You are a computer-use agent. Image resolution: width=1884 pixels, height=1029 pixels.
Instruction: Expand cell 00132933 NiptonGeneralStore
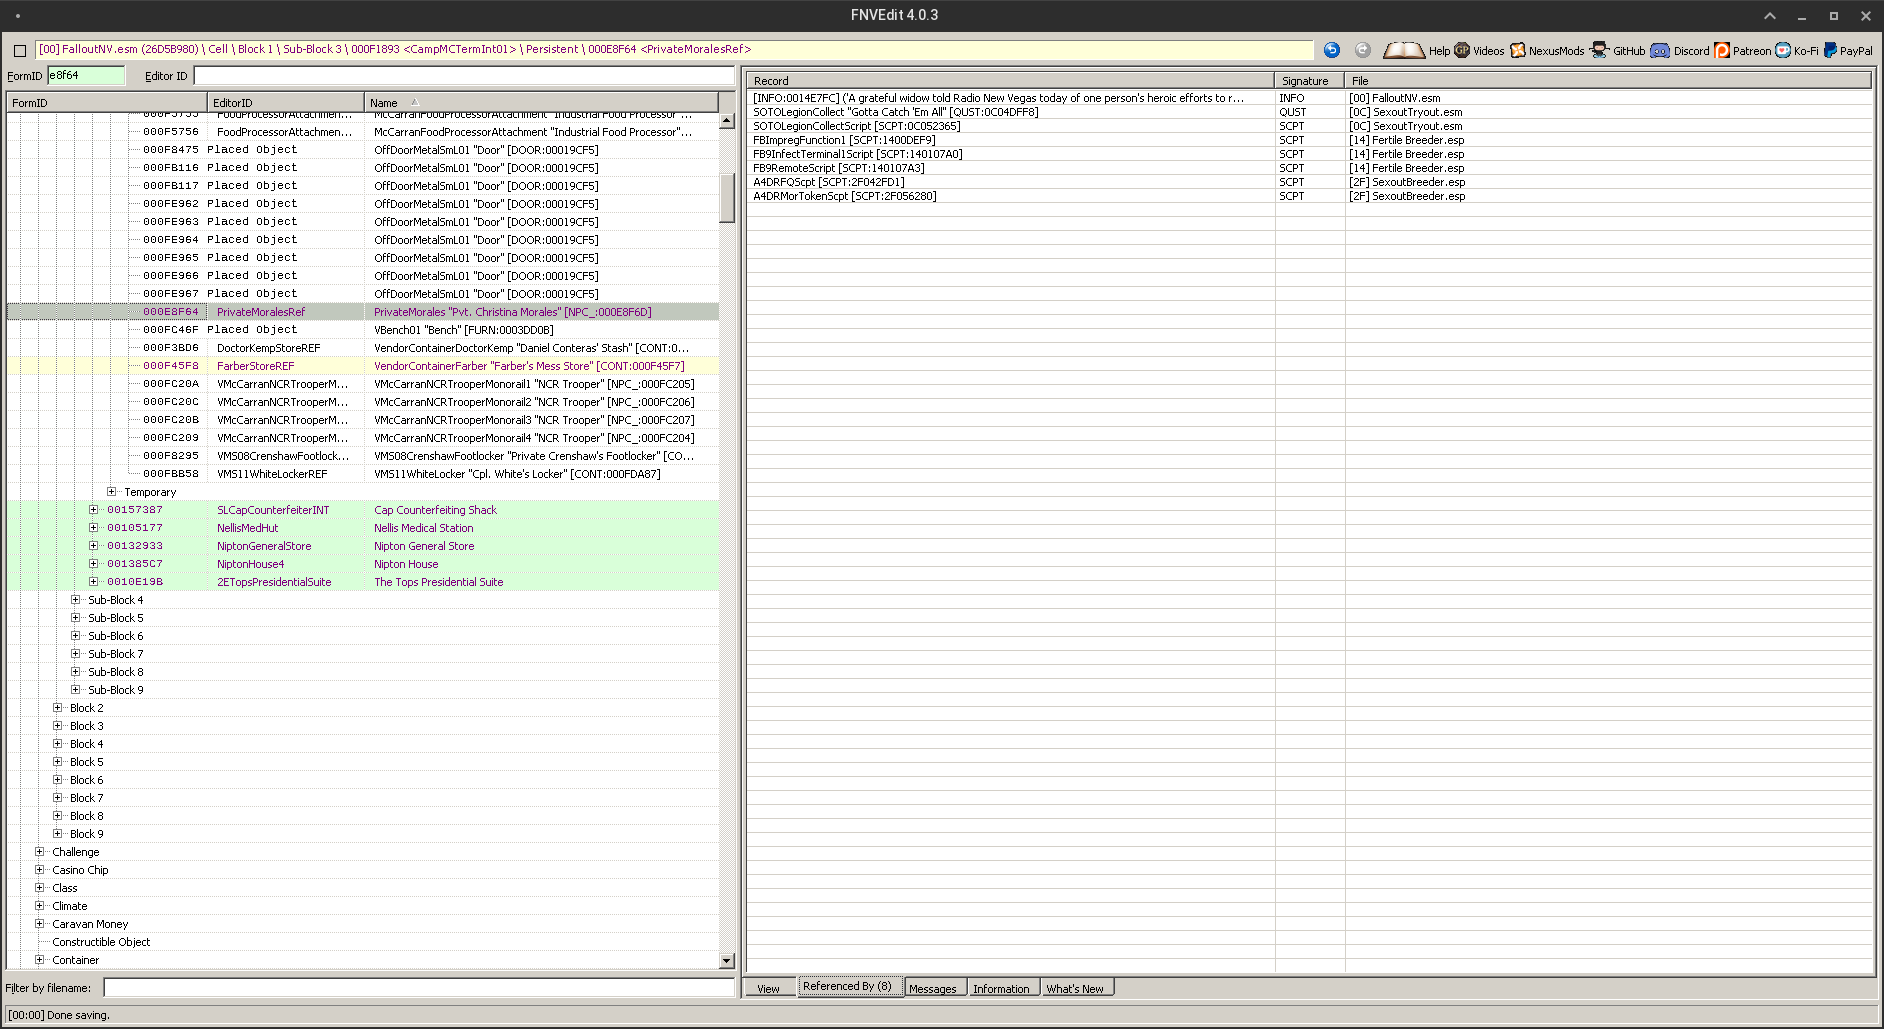93,546
